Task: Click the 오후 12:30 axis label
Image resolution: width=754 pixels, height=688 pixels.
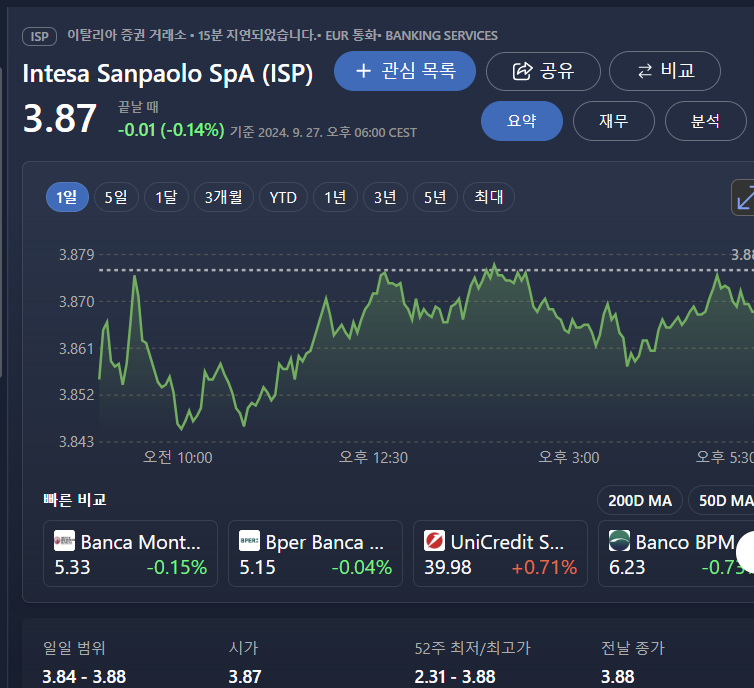Action: (x=373, y=457)
